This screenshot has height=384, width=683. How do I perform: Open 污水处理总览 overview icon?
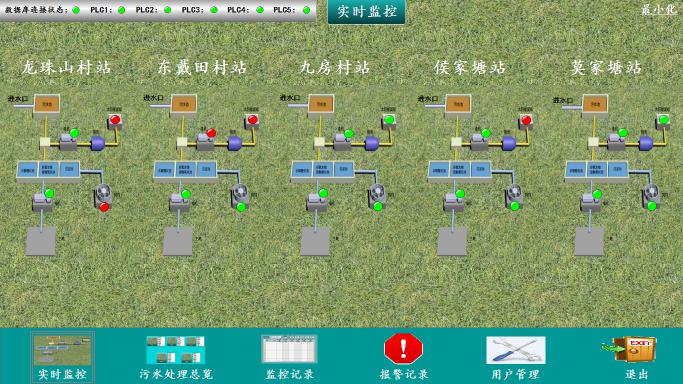[176, 350]
